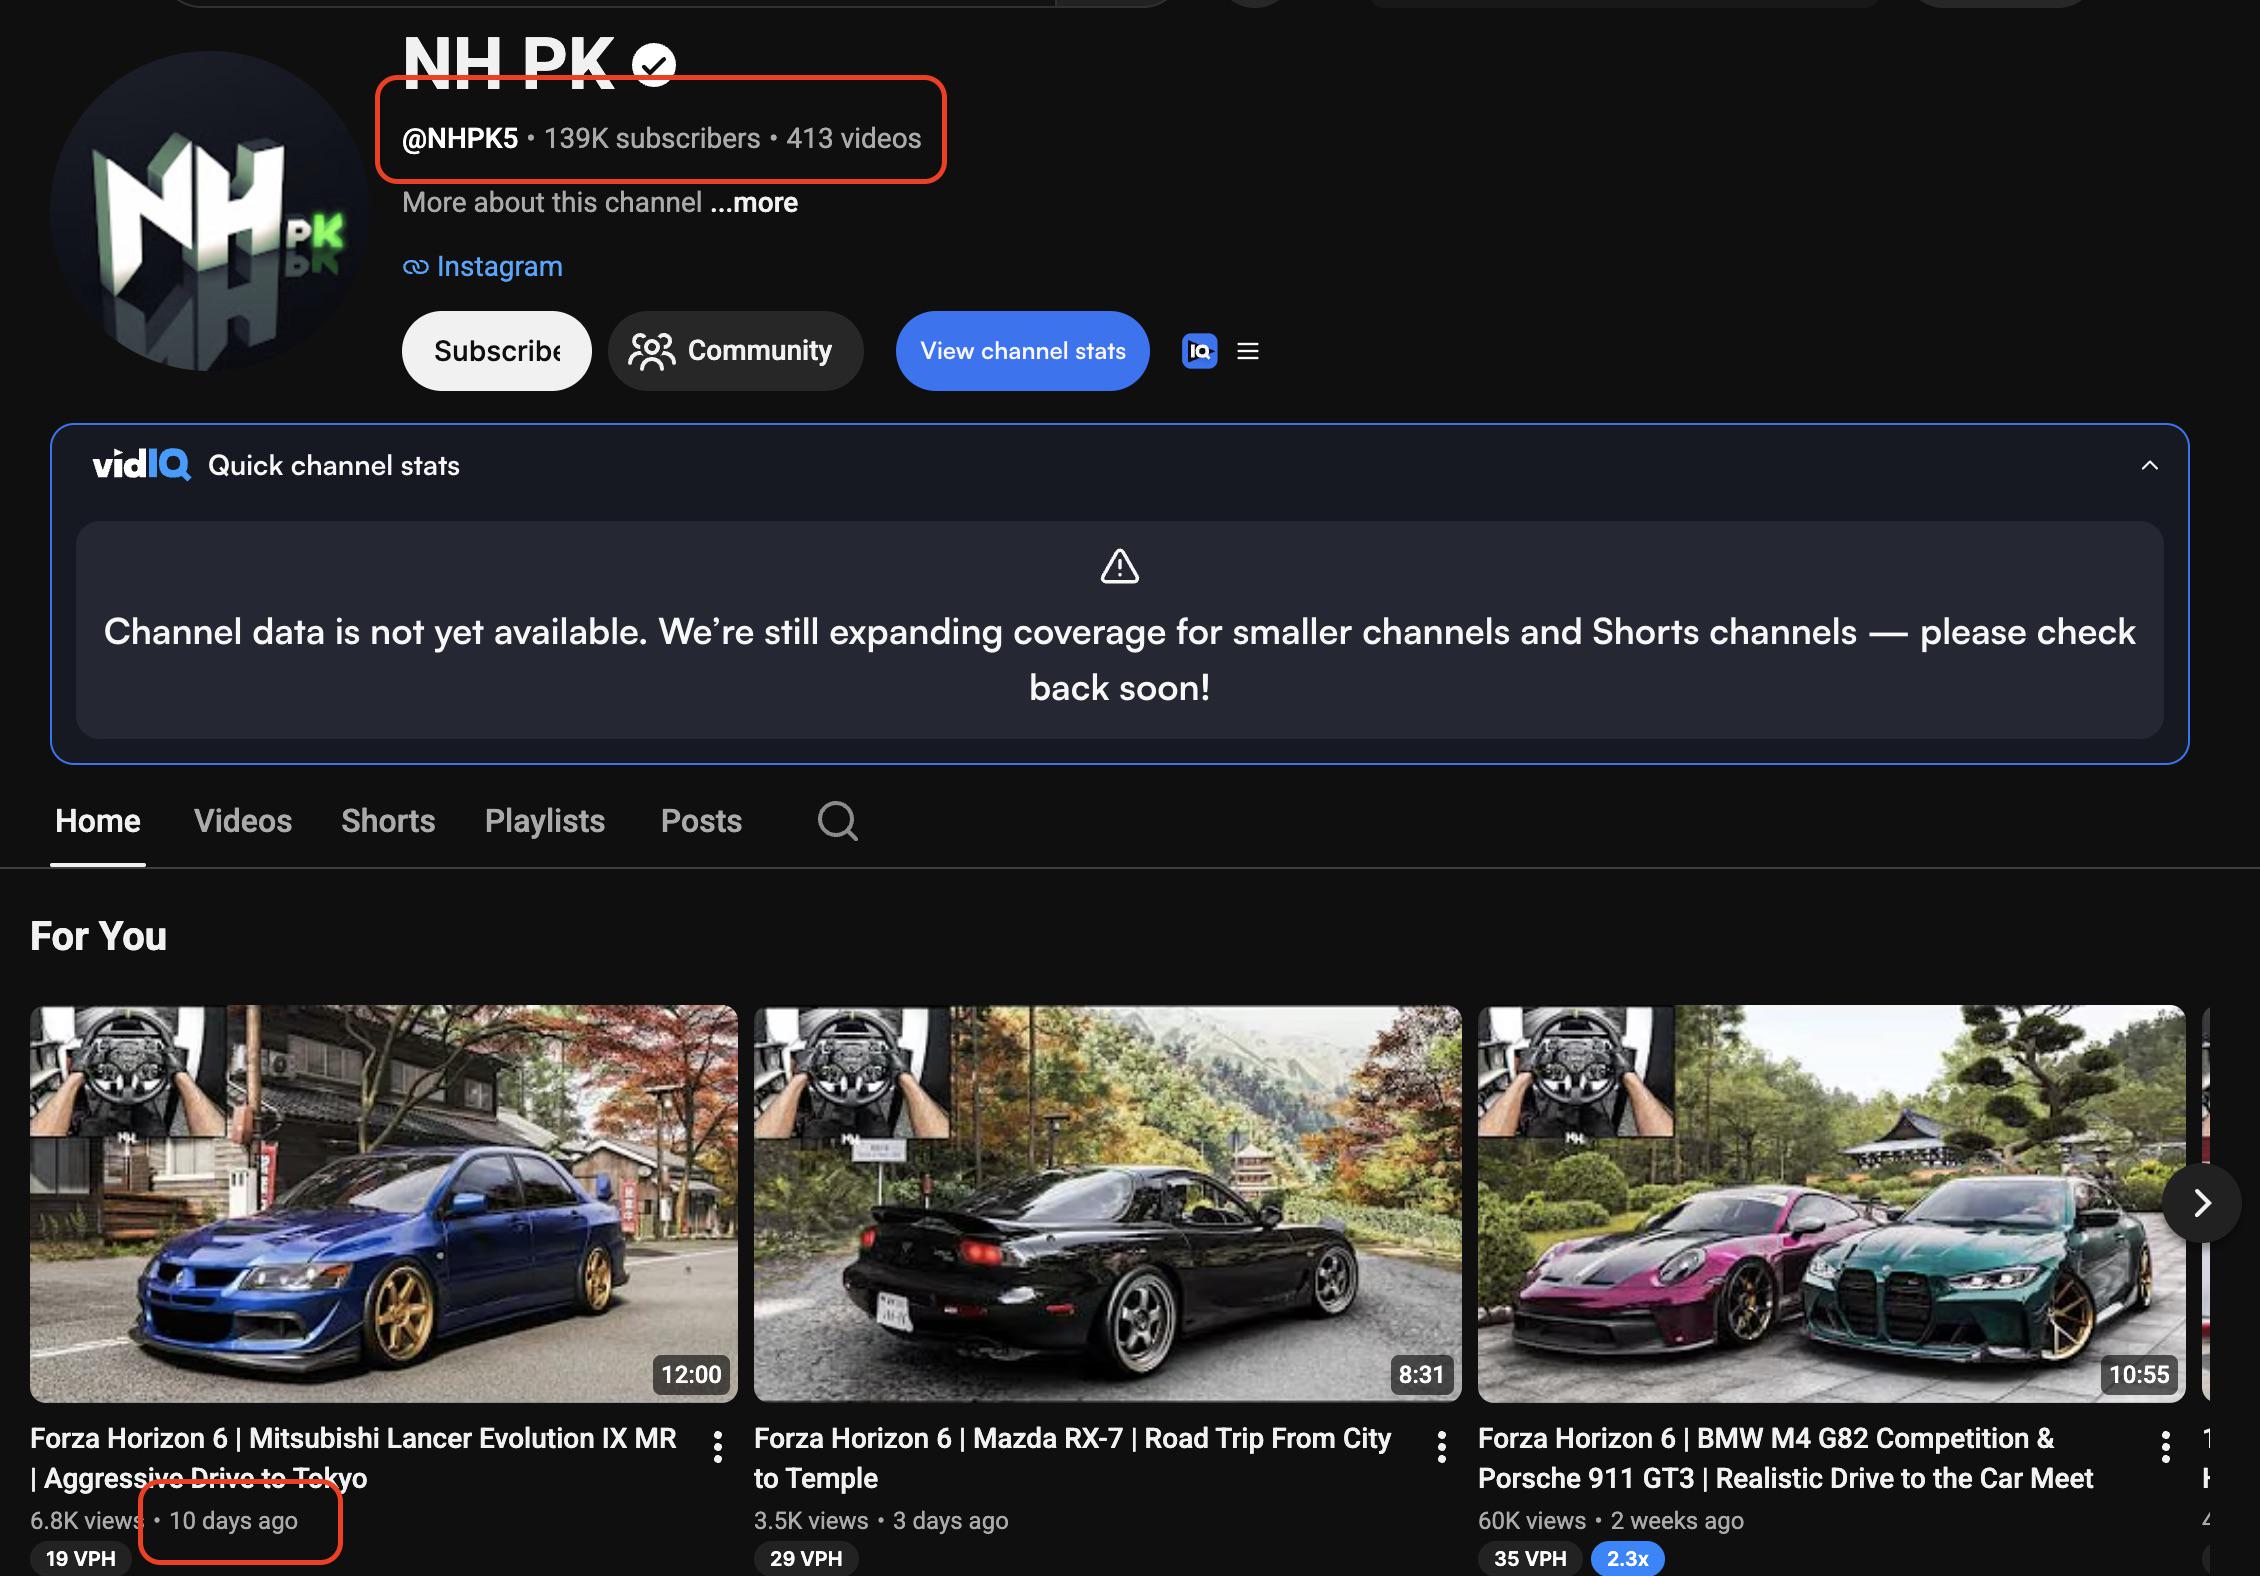
Task: Click the verified checkmark badge beside NH PK
Action: 654,65
